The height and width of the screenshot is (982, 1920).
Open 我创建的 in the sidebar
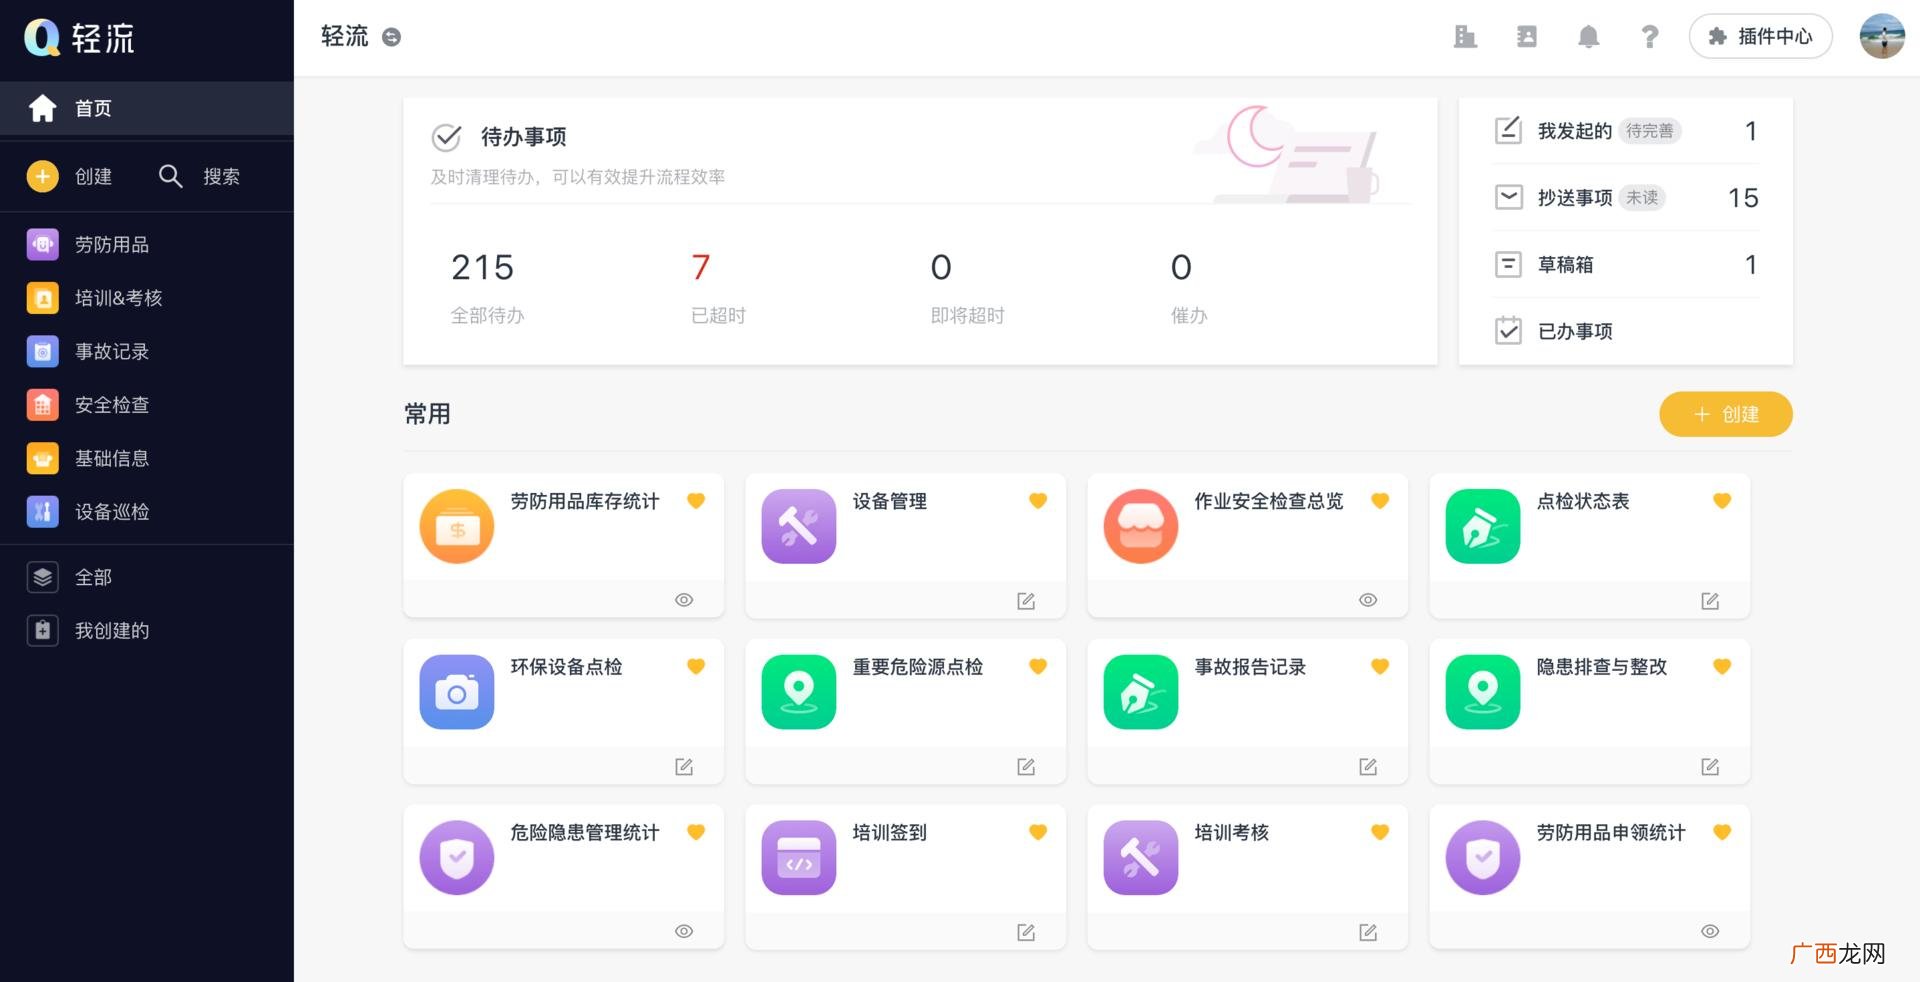147,631
